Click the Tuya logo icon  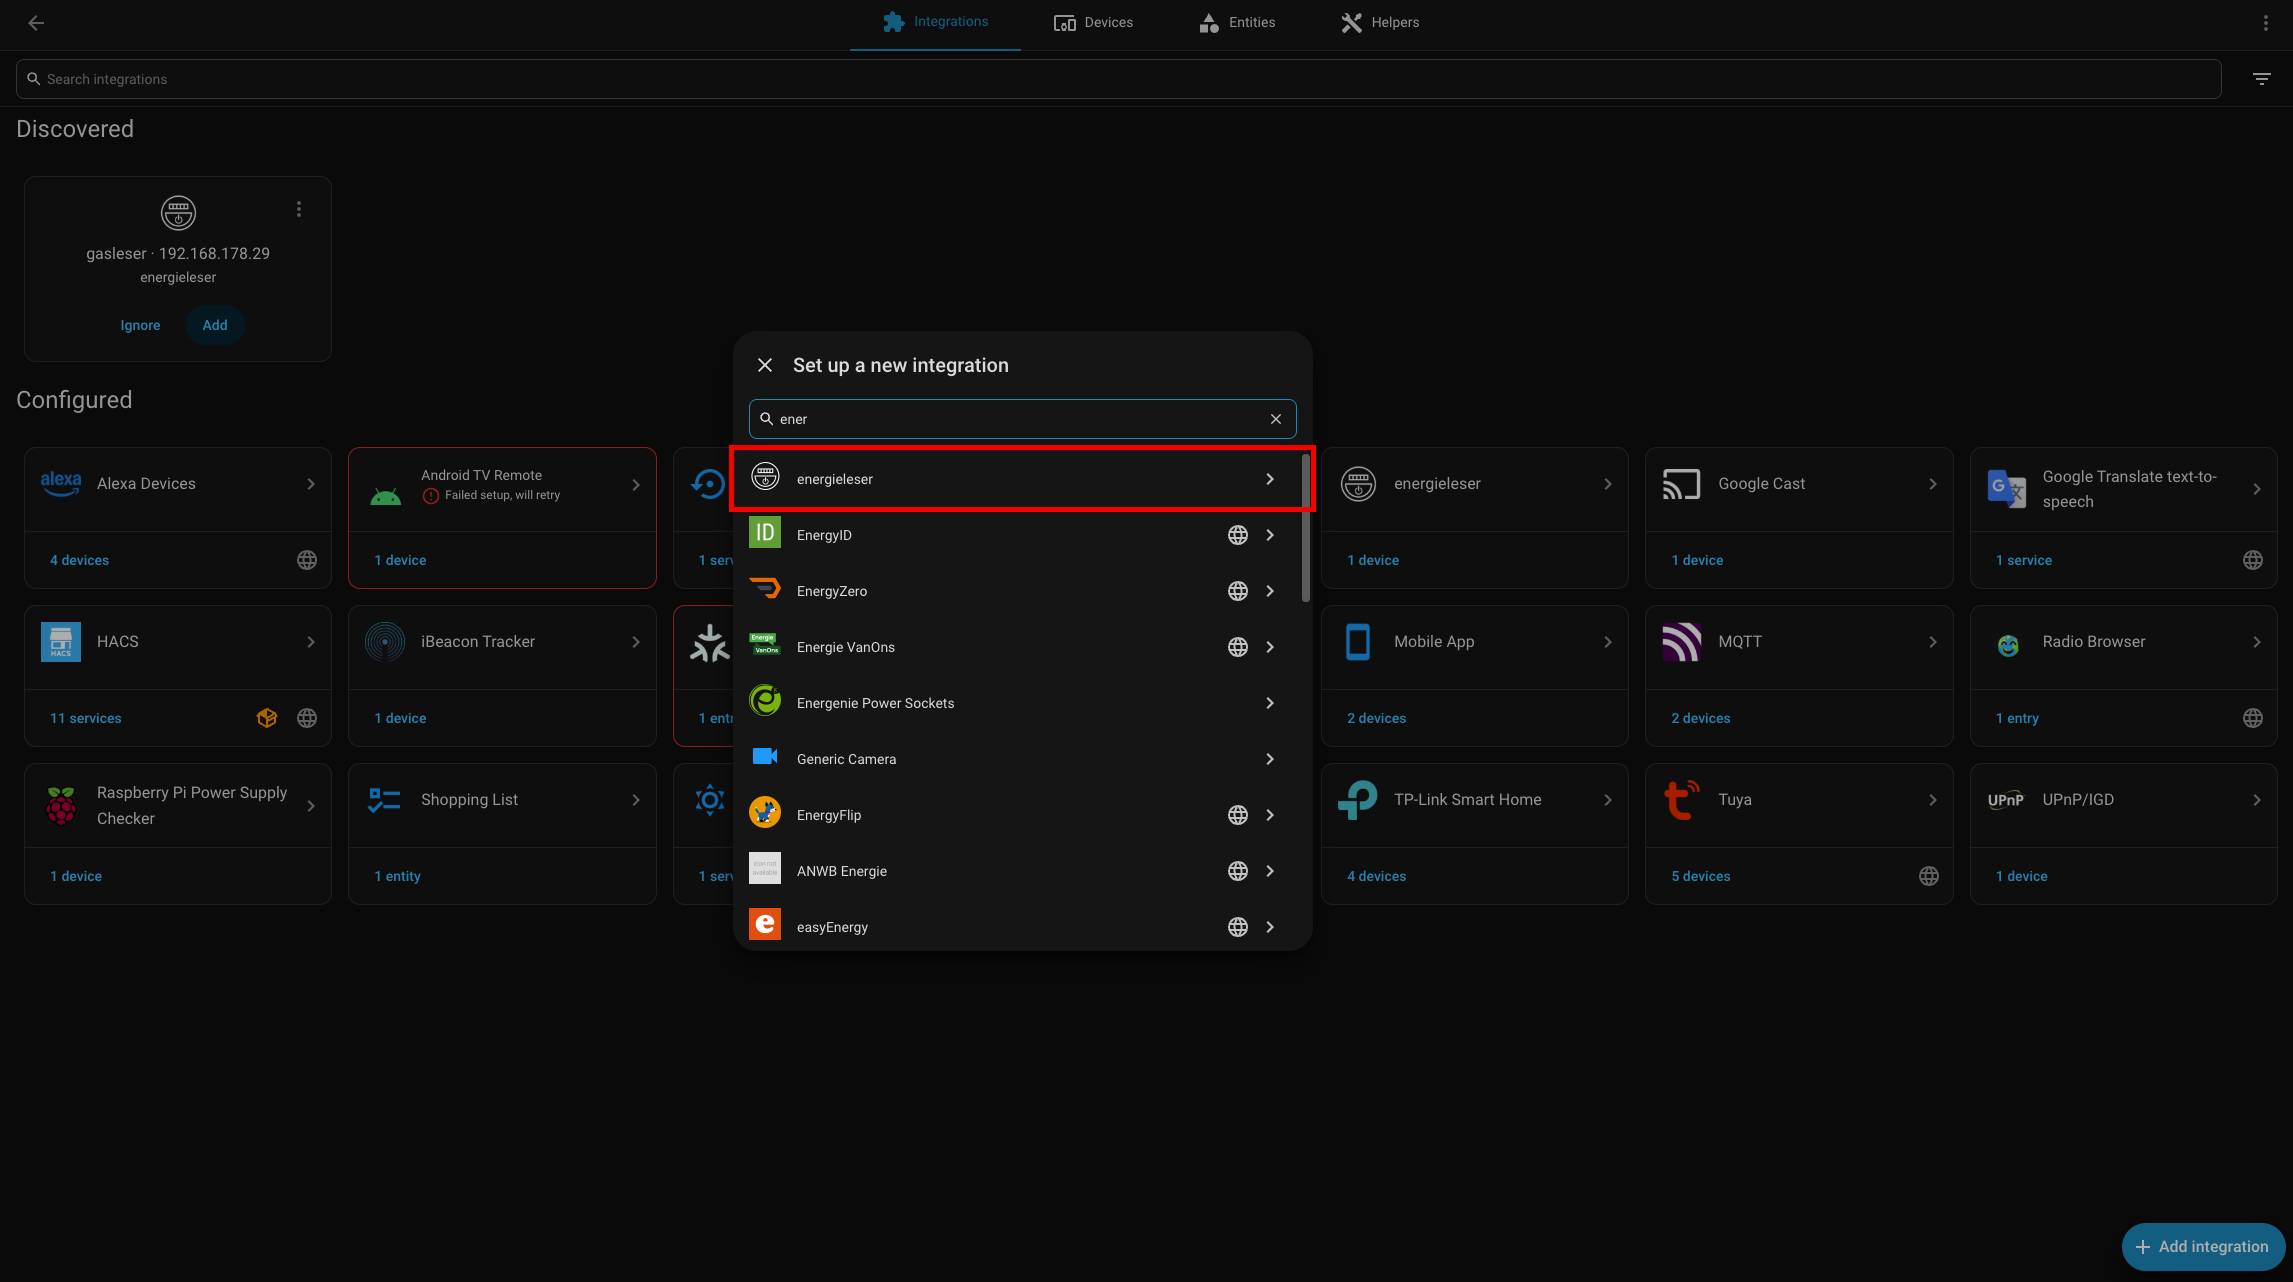click(x=1681, y=800)
